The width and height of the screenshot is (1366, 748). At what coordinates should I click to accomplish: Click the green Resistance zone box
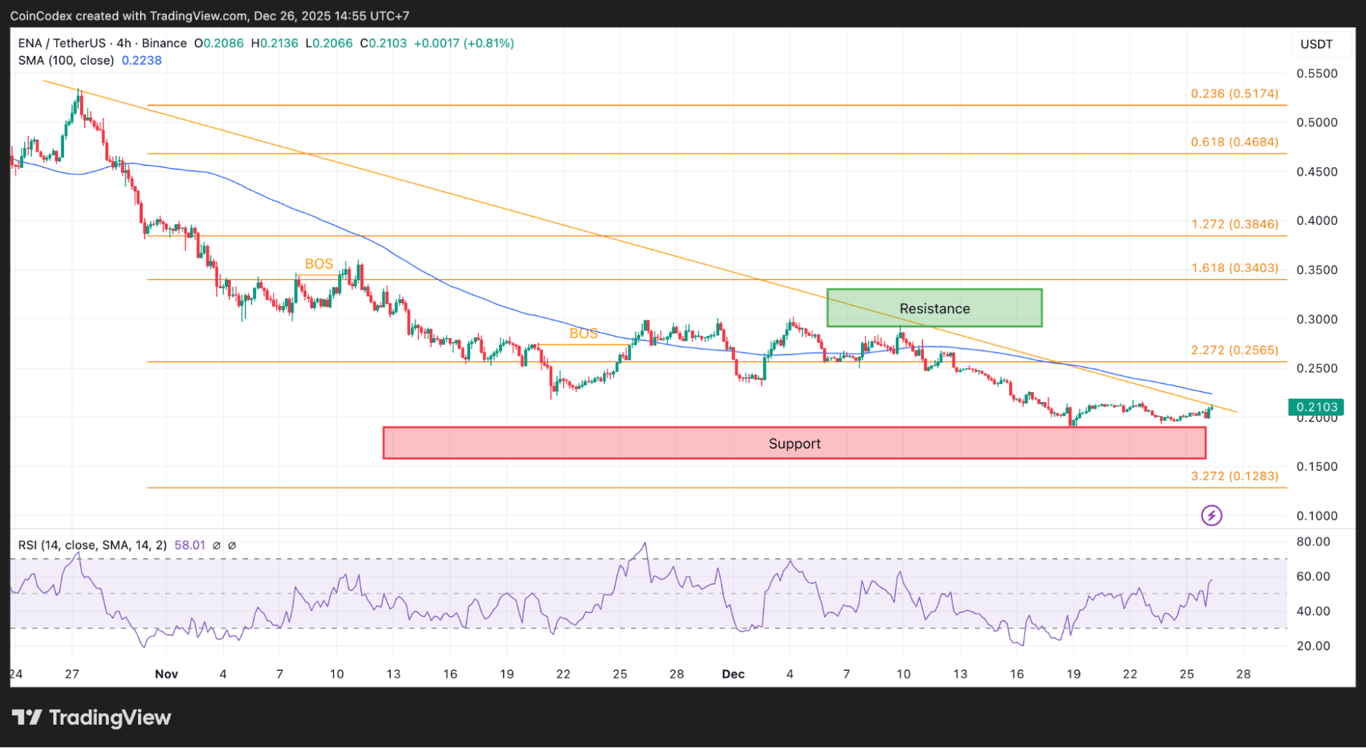coord(934,308)
